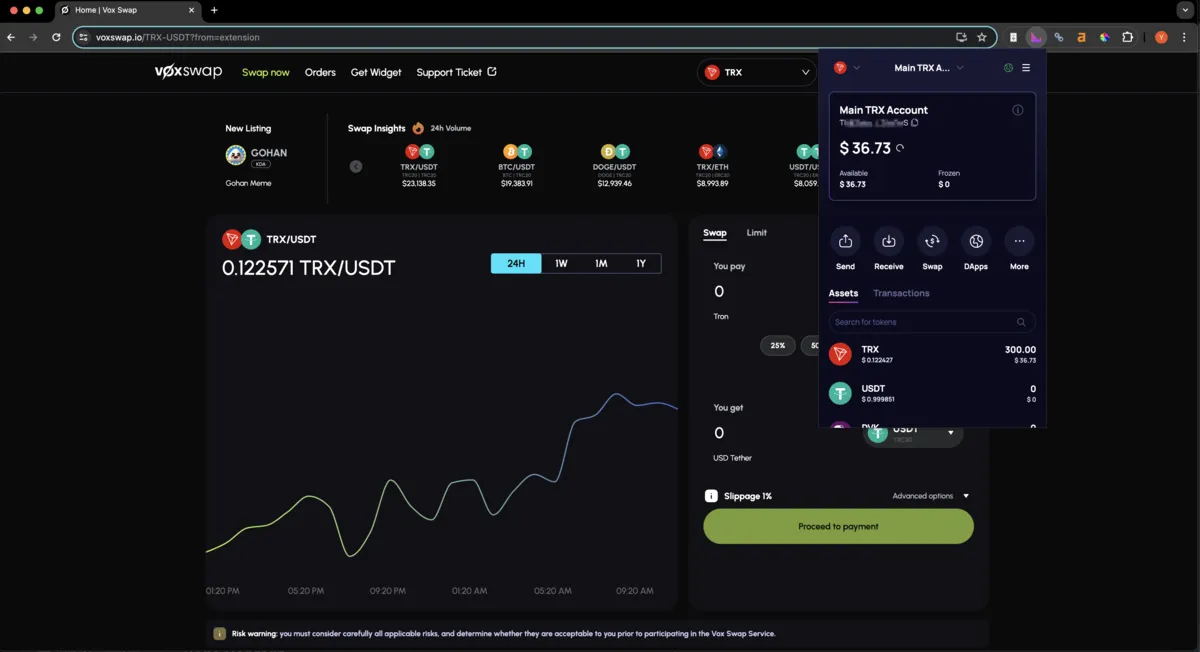Click the TRX 300.00 balance row
The width and height of the screenshot is (1200, 652).
pos(932,354)
